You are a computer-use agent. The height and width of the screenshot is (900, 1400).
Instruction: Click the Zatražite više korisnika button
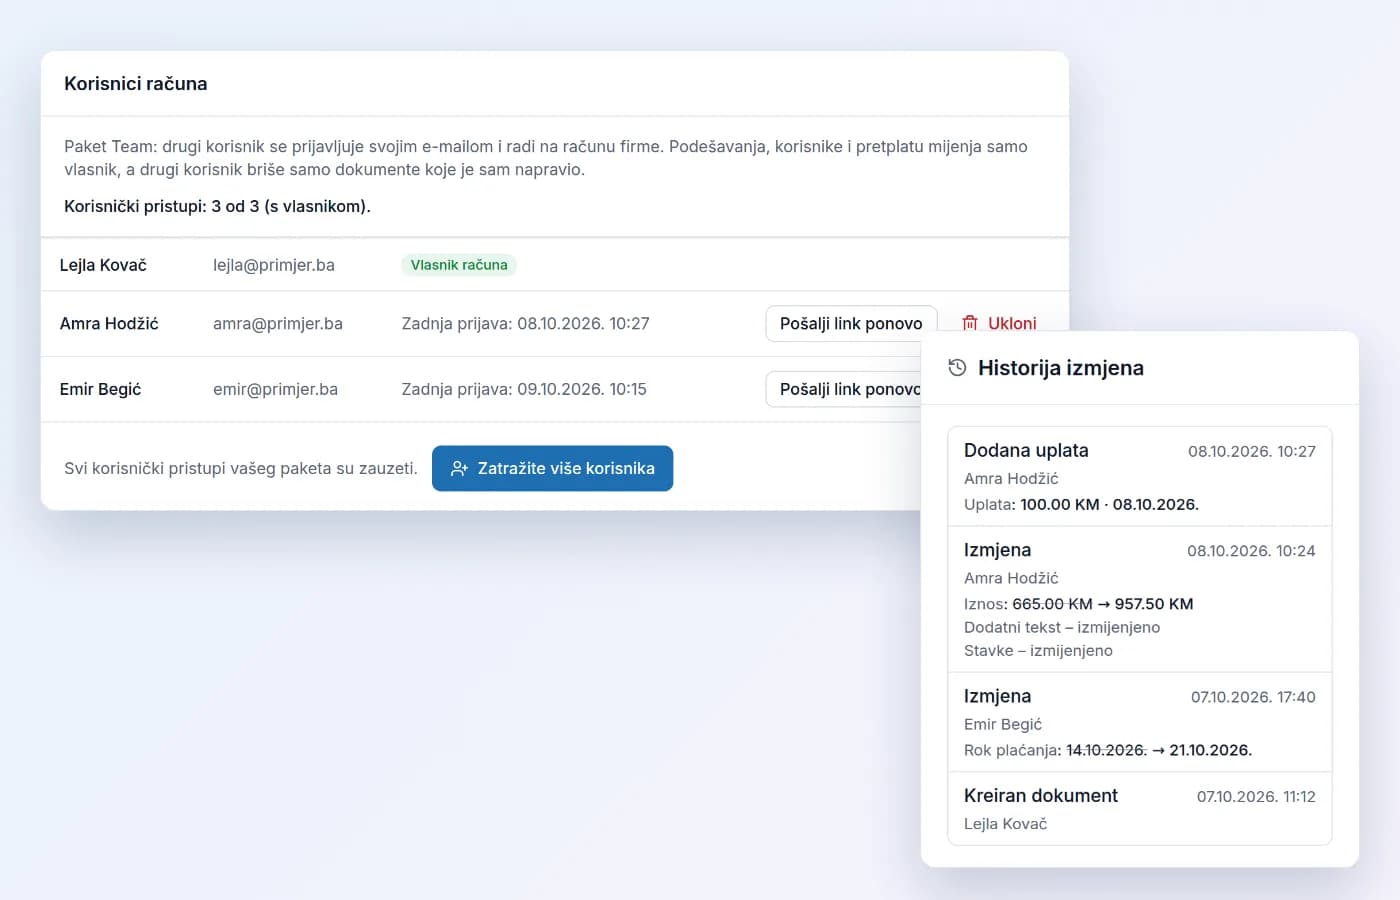coord(552,468)
